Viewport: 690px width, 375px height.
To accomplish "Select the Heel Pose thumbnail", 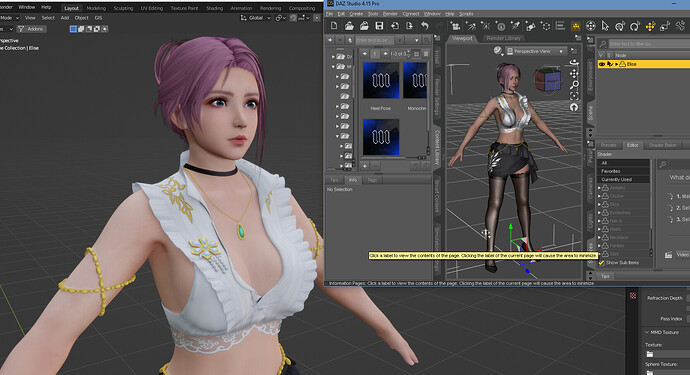I will click(x=381, y=80).
